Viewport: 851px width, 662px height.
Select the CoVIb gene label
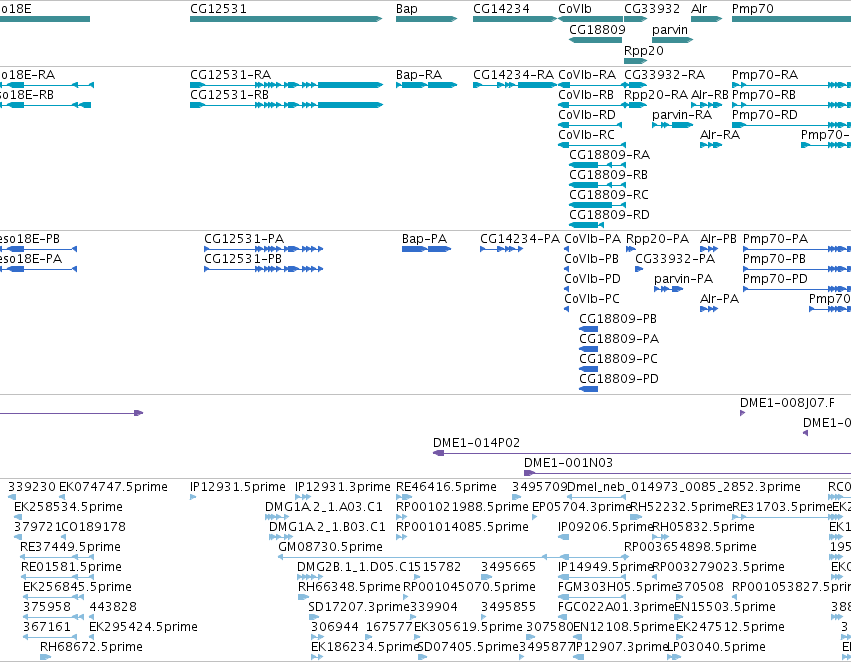coord(575,9)
